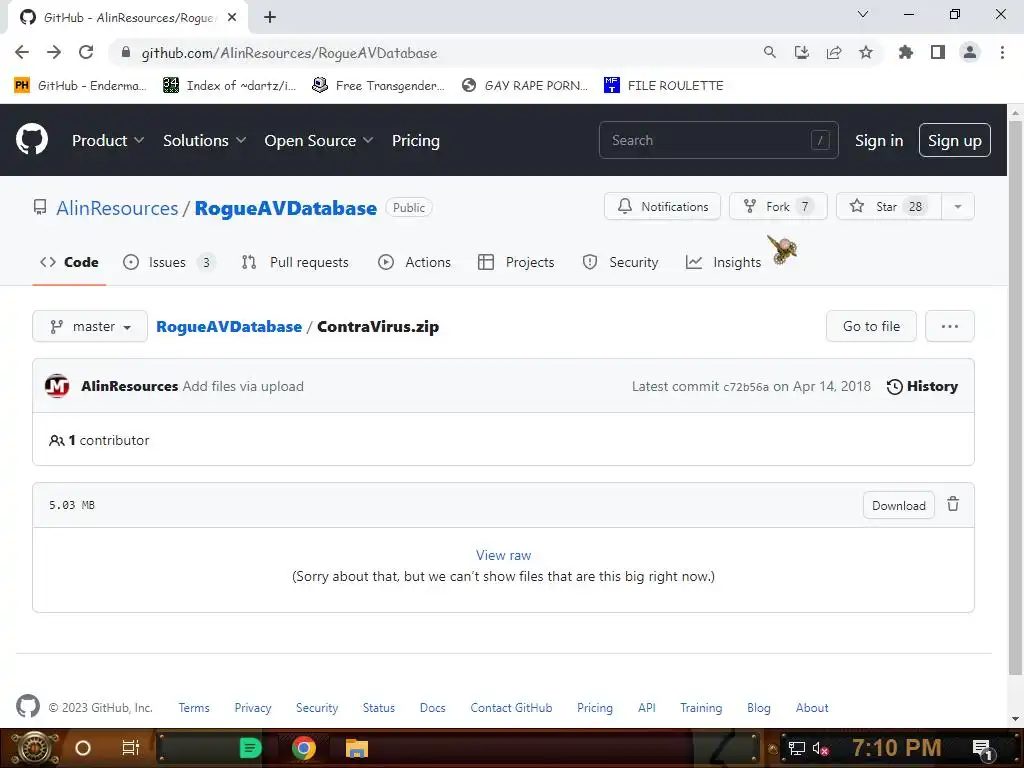Go back to the previous page
This screenshot has width=1024, height=768.
pyautogui.click(x=22, y=52)
